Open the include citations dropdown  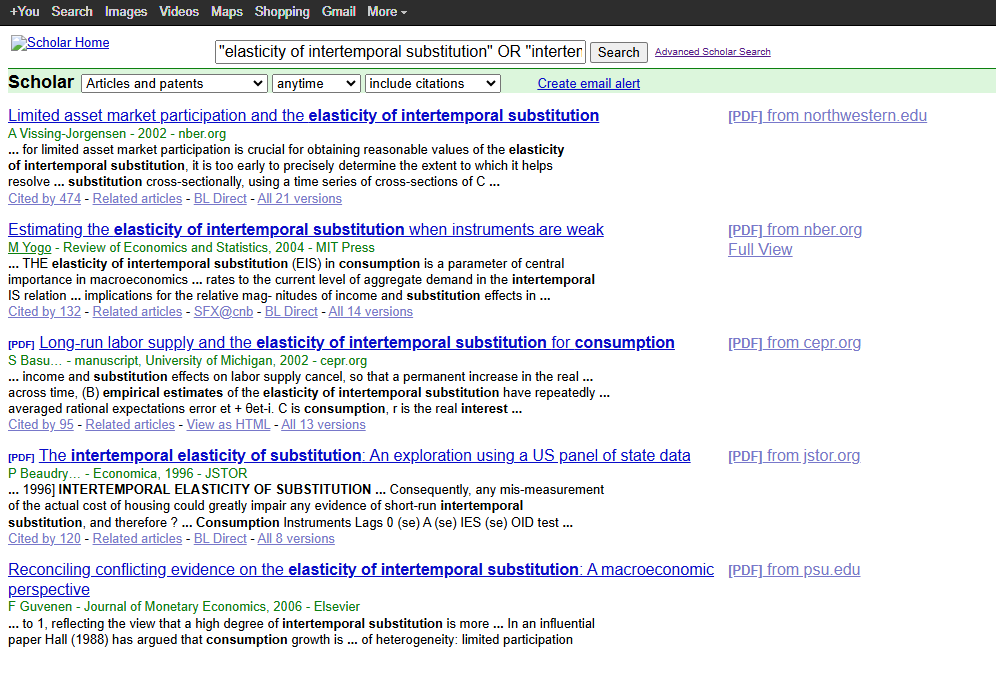[433, 83]
